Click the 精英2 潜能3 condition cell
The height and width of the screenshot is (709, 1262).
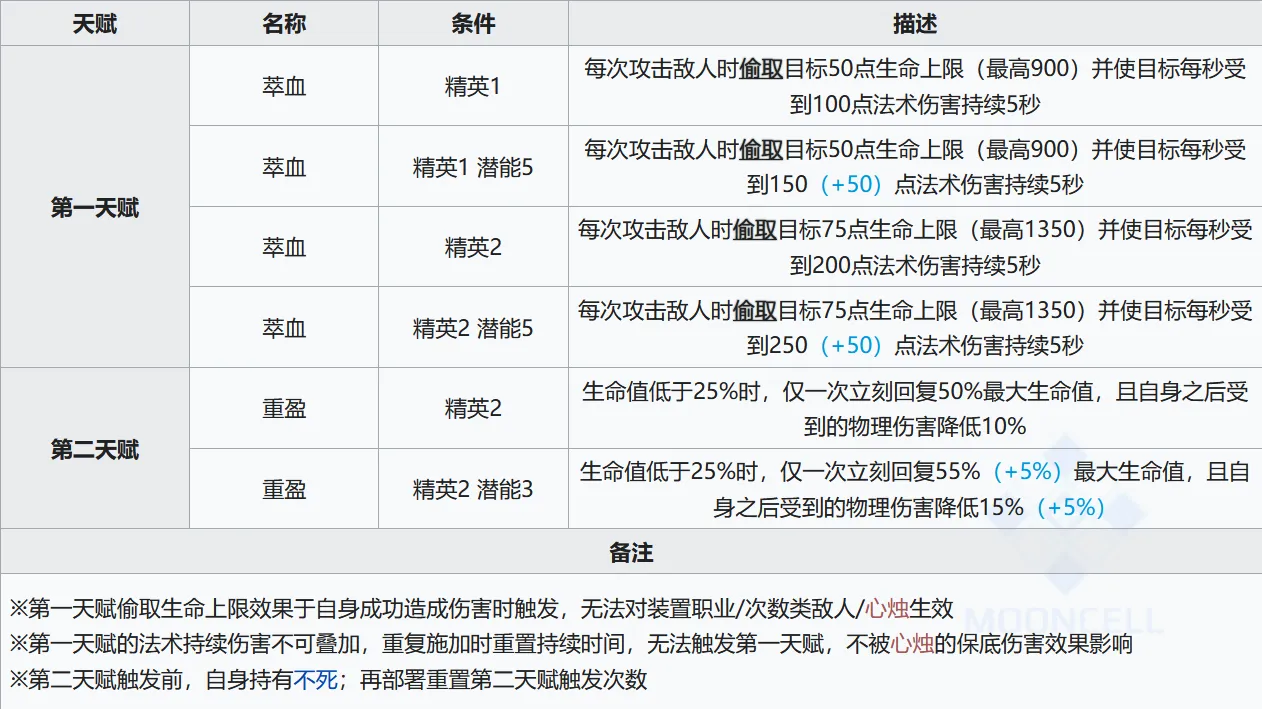coord(473,489)
